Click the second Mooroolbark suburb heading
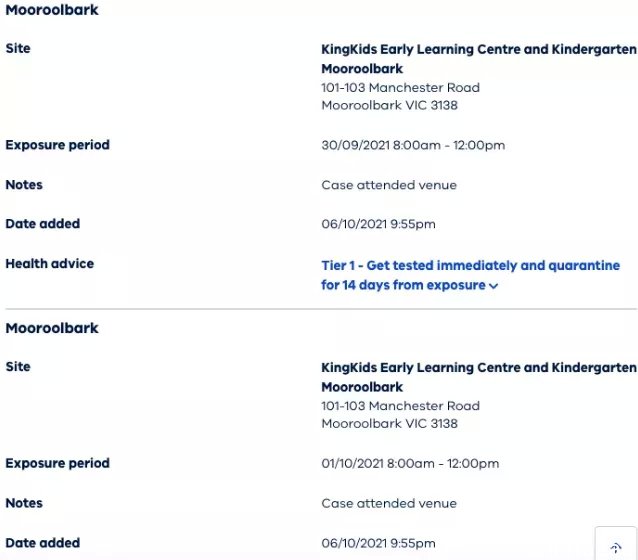The image size is (638, 560). click(x=52, y=328)
